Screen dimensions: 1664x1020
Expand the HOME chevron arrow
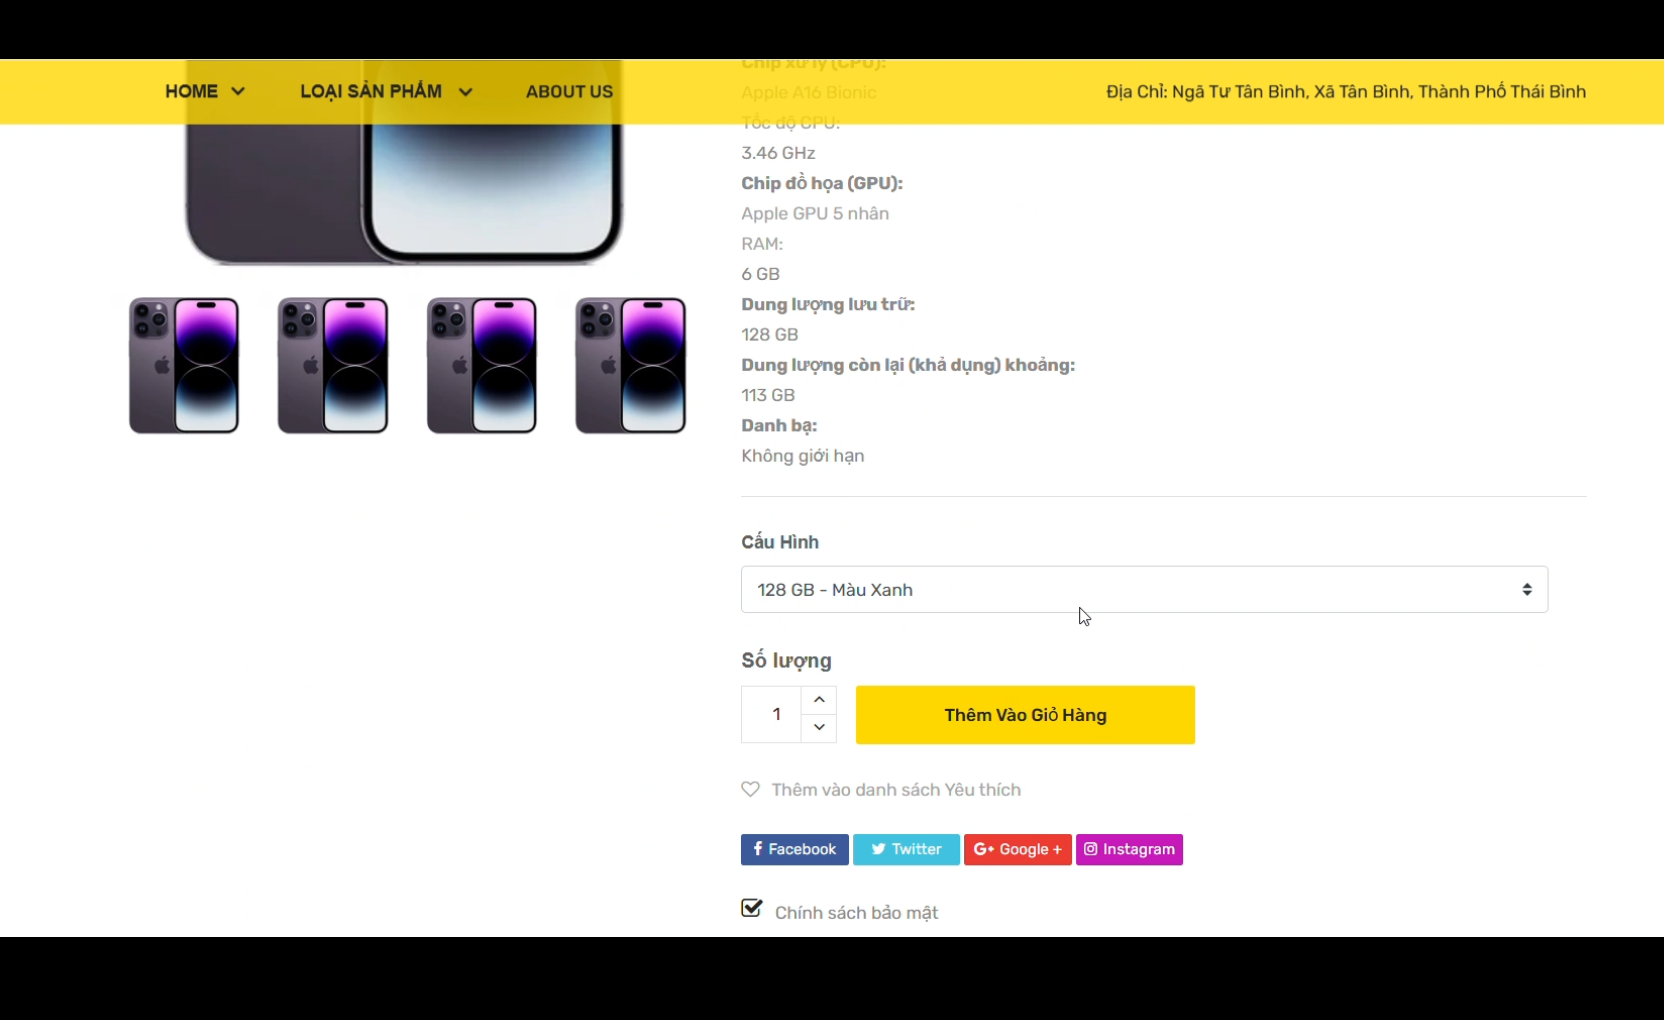click(238, 91)
